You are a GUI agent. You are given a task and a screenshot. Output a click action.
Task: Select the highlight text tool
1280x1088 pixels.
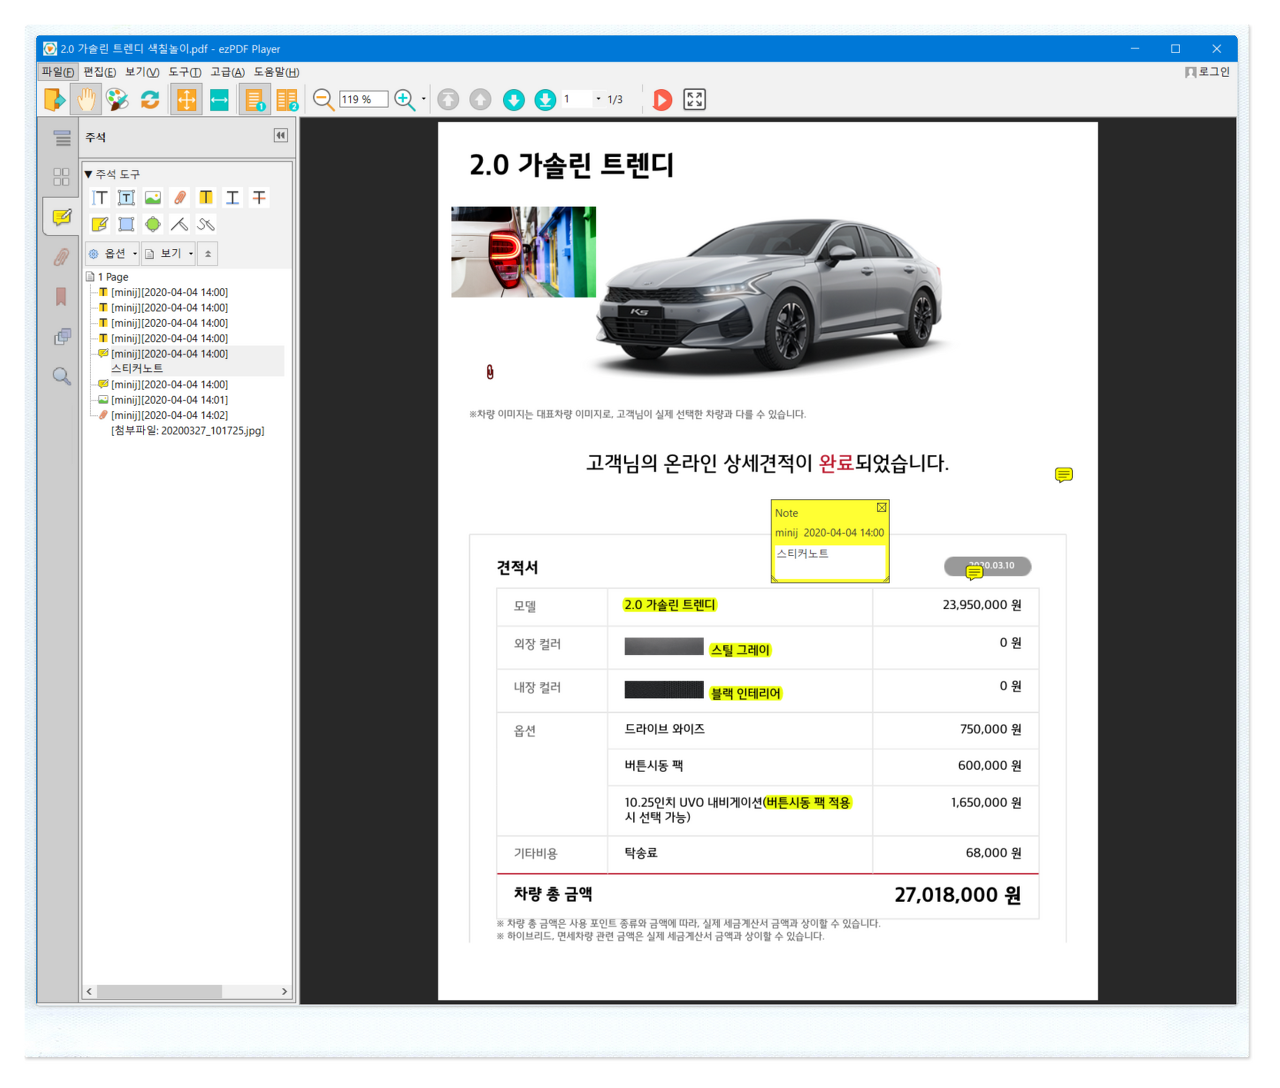coord(206,198)
